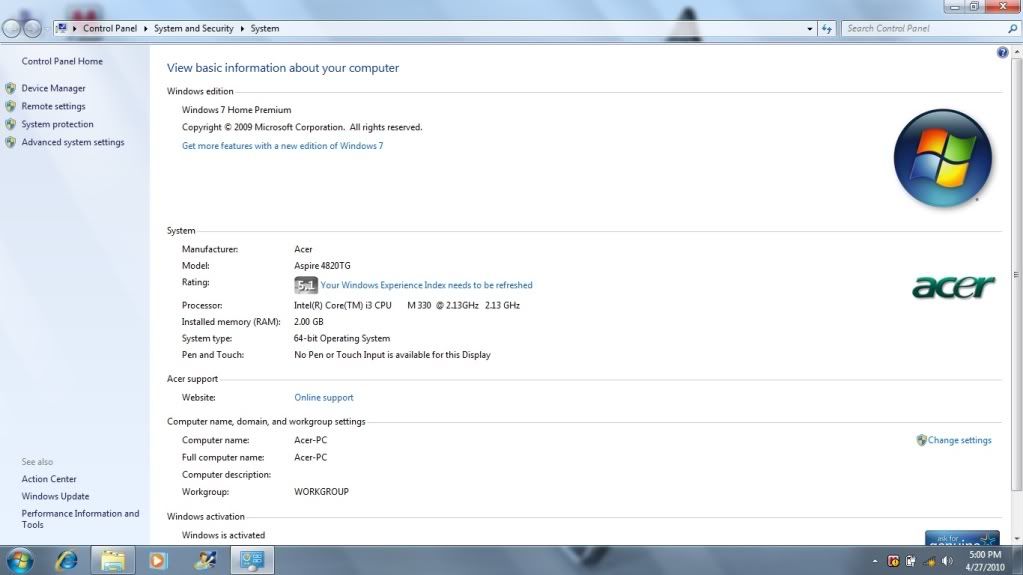Screen dimensions: 1023x575
Task: Select the Windows is activated text
Action: point(223,535)
